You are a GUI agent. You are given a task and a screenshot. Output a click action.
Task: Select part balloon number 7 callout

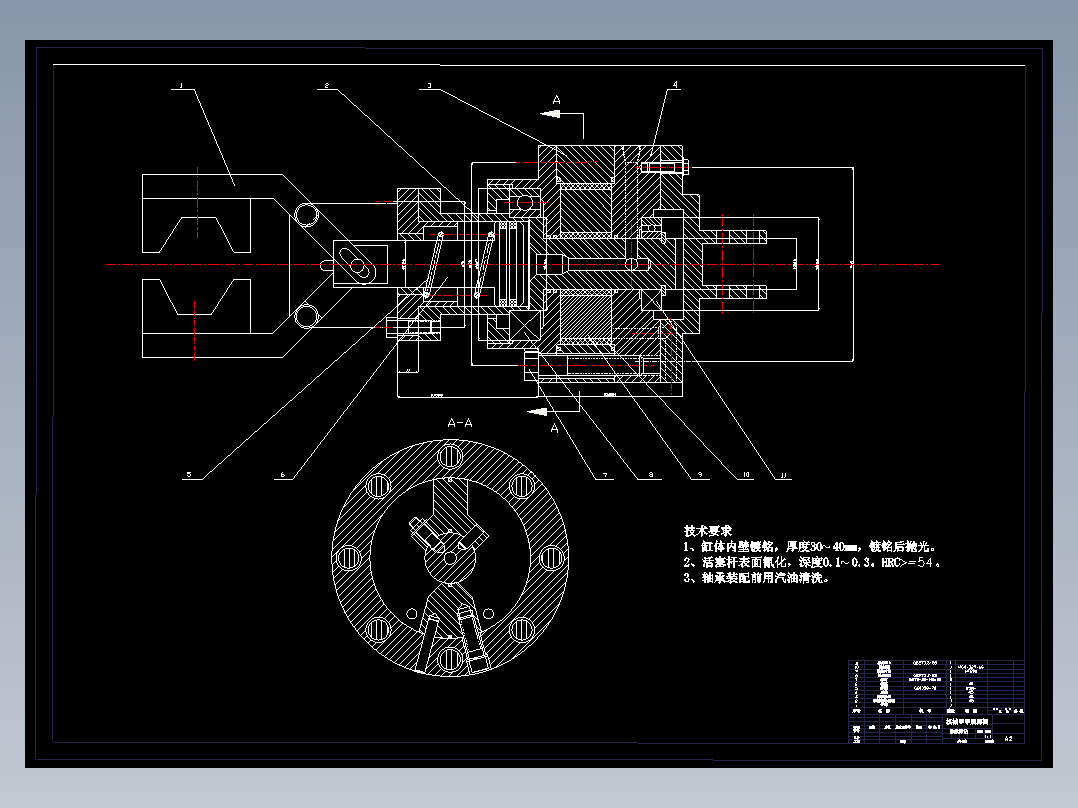(x=607, y=472)
